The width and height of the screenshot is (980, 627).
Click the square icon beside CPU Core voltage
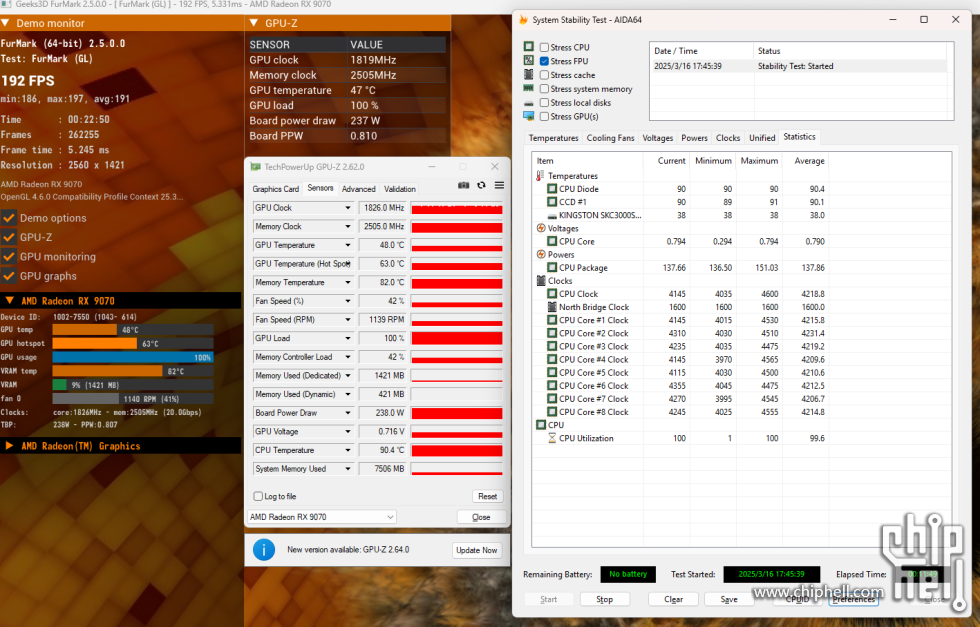click(552, 241)
